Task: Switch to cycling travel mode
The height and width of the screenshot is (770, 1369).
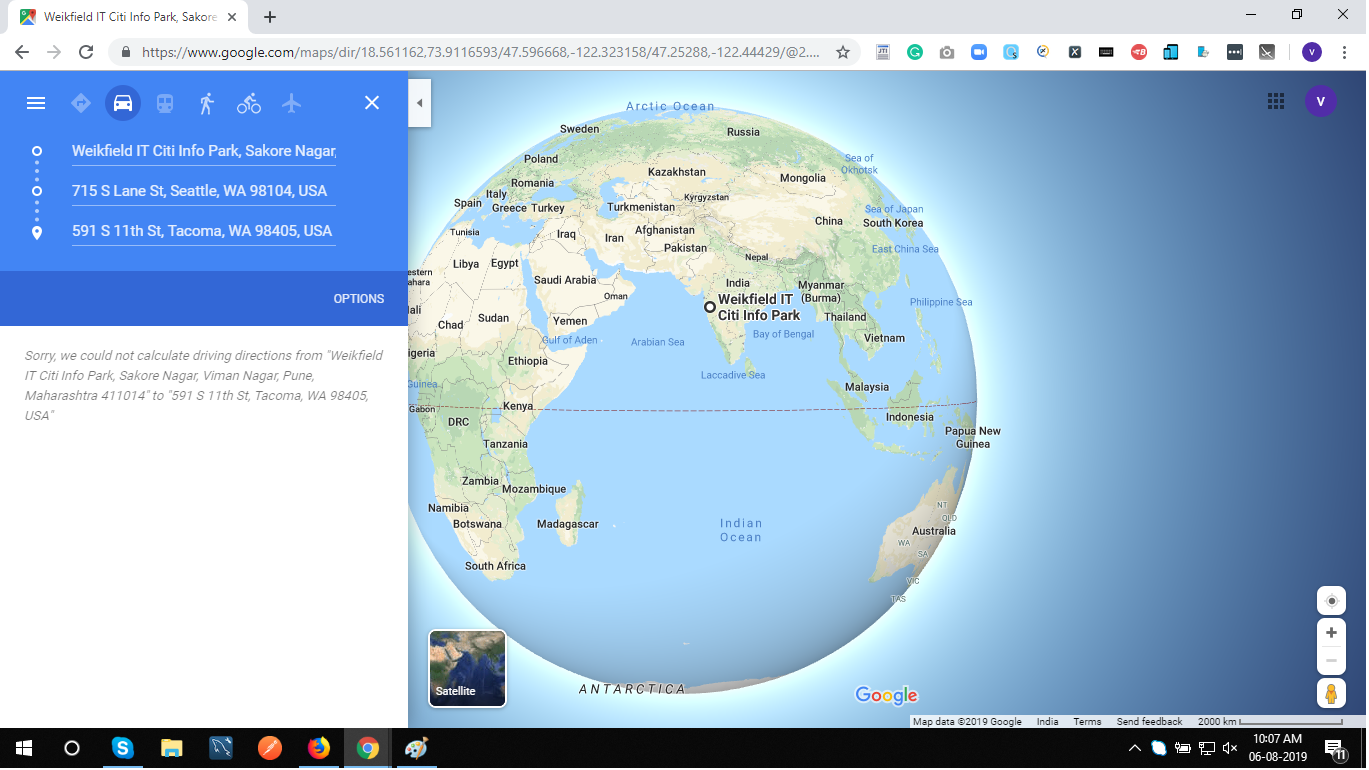Action: [x=249, y=103]
